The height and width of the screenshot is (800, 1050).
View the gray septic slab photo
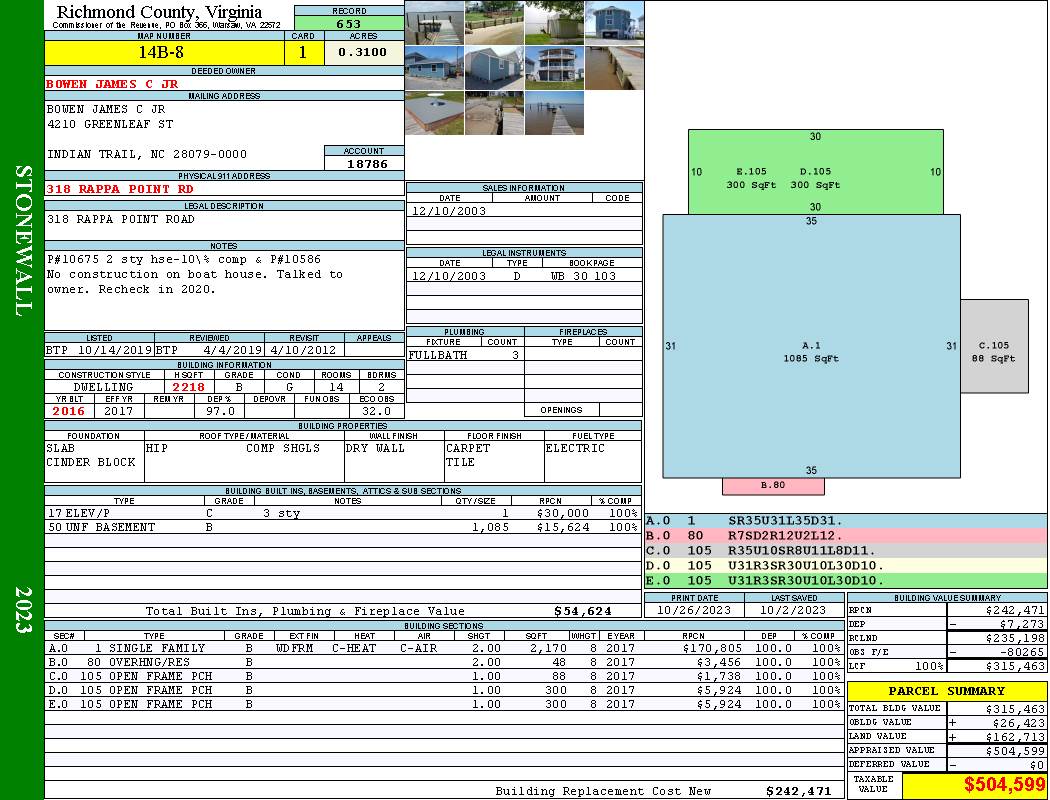click(434, 113)
